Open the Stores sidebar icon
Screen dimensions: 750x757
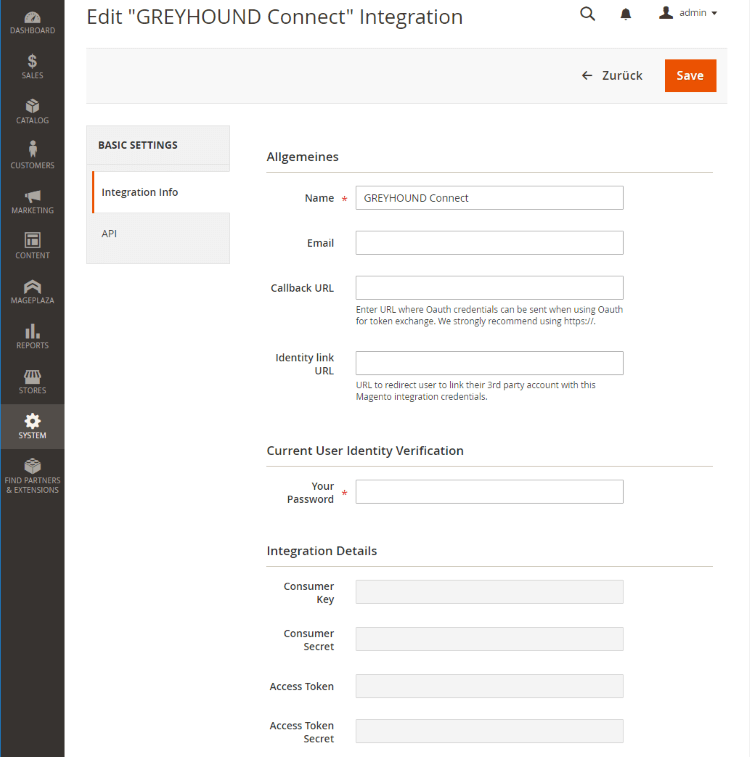(32, 376)
